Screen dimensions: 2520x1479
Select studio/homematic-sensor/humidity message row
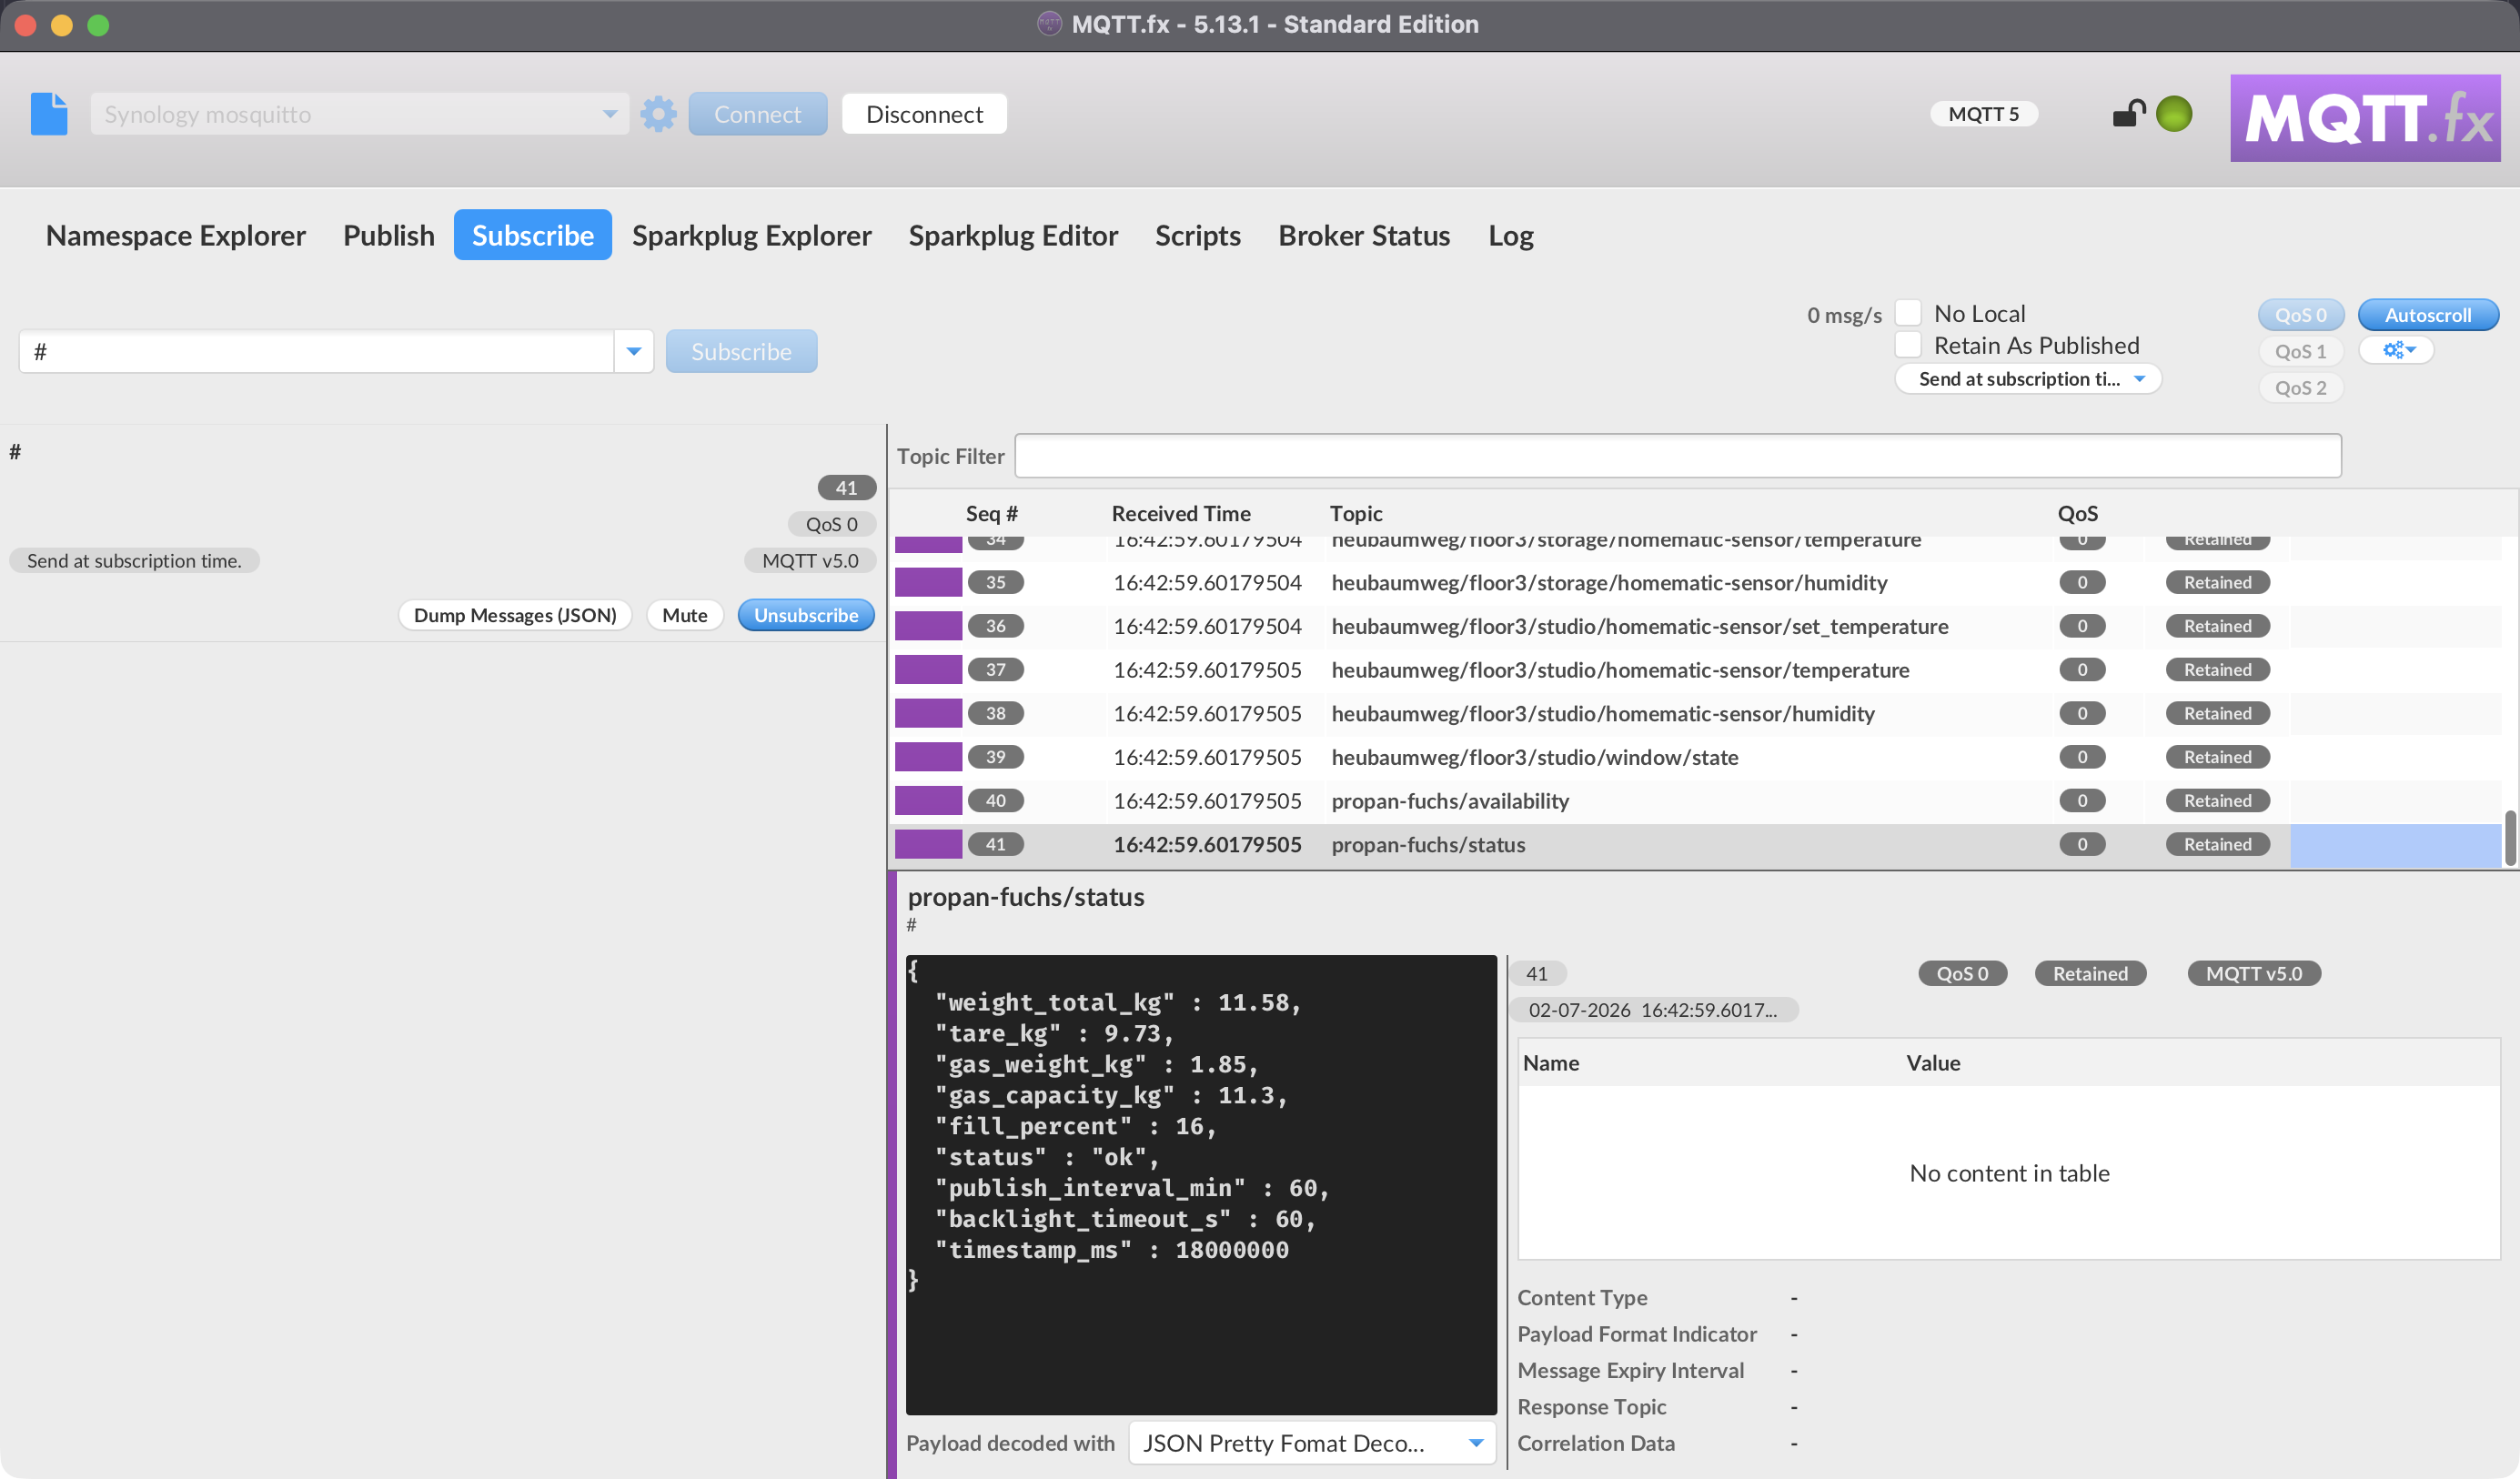pos(1695,713)
